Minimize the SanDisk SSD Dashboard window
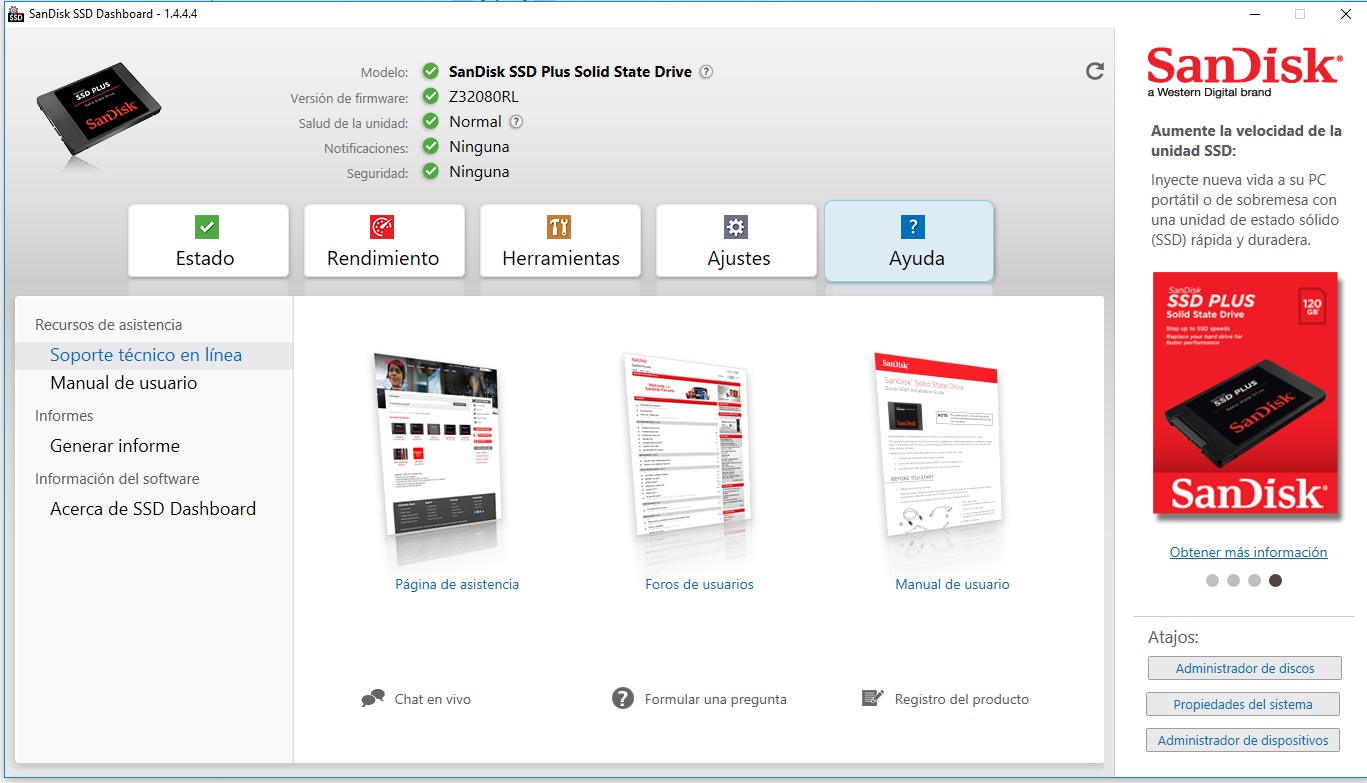1367x783 pixels. coord(1254,14)
